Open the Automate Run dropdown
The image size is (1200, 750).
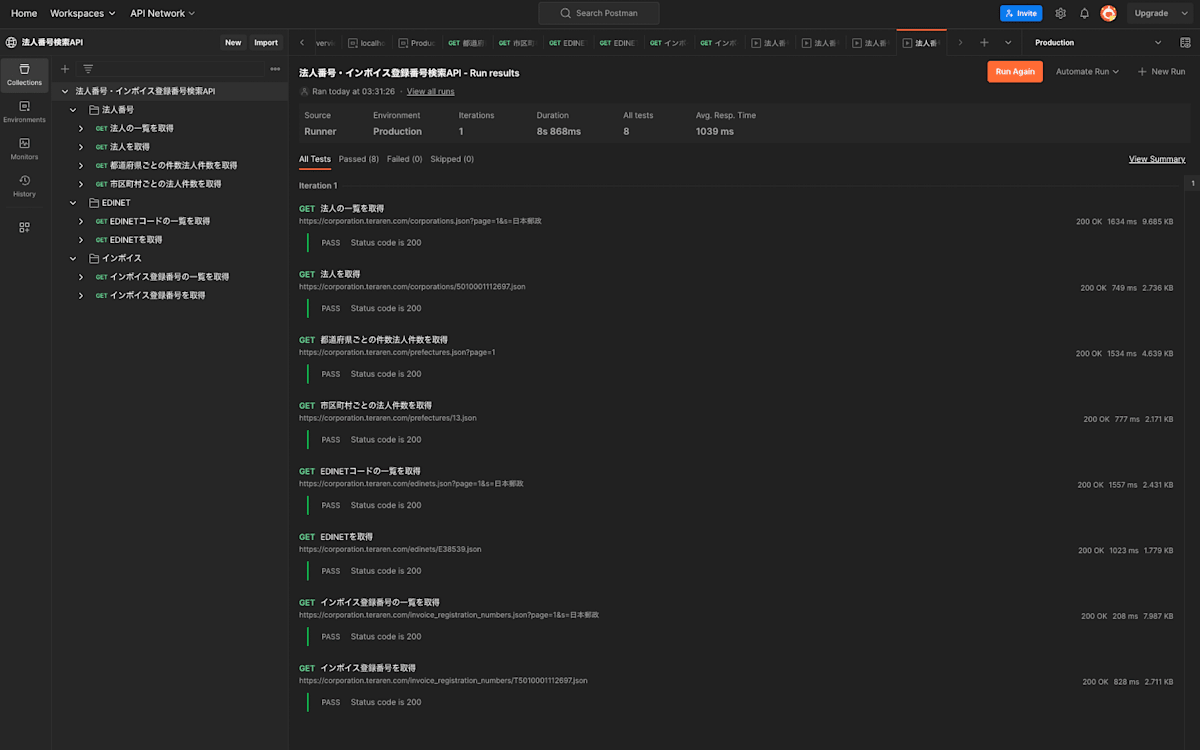pyautogui.click(x=1087, y=72)
